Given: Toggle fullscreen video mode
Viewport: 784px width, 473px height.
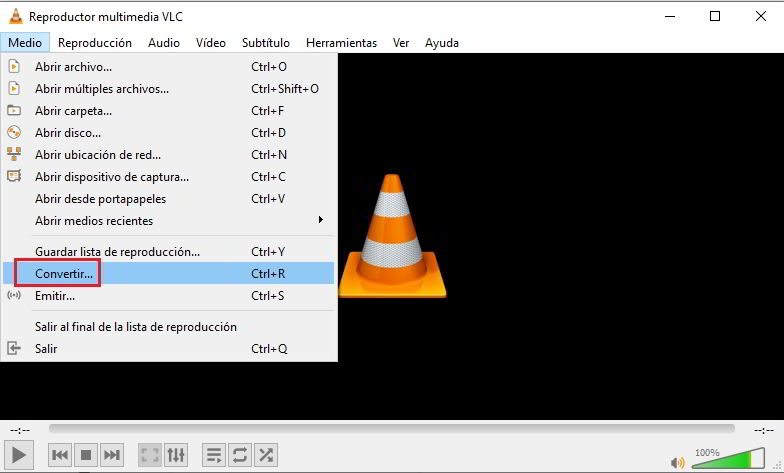Looking at the screenshot, I should [x=150, y=455].
